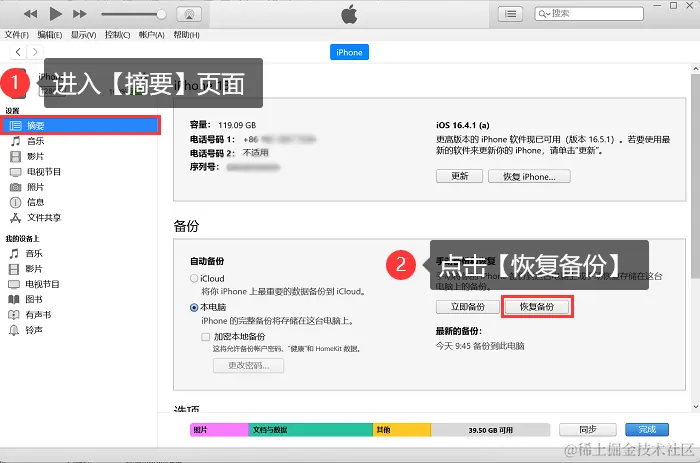Click the iOS 16.4.1 (a) version text
700x463 pixels.
click(462, 125)
